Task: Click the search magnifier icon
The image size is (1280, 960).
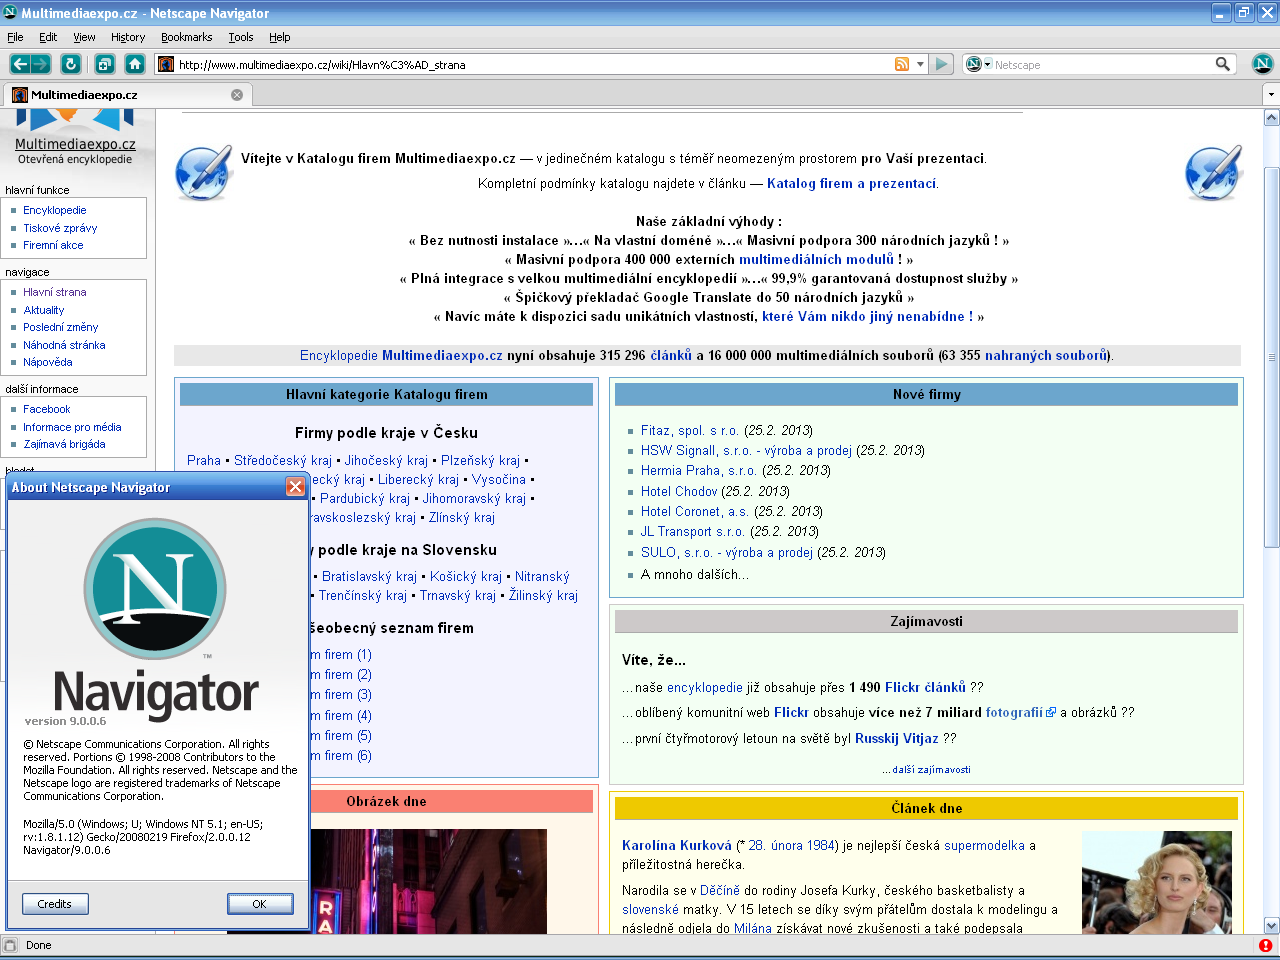Action: 1222,64
